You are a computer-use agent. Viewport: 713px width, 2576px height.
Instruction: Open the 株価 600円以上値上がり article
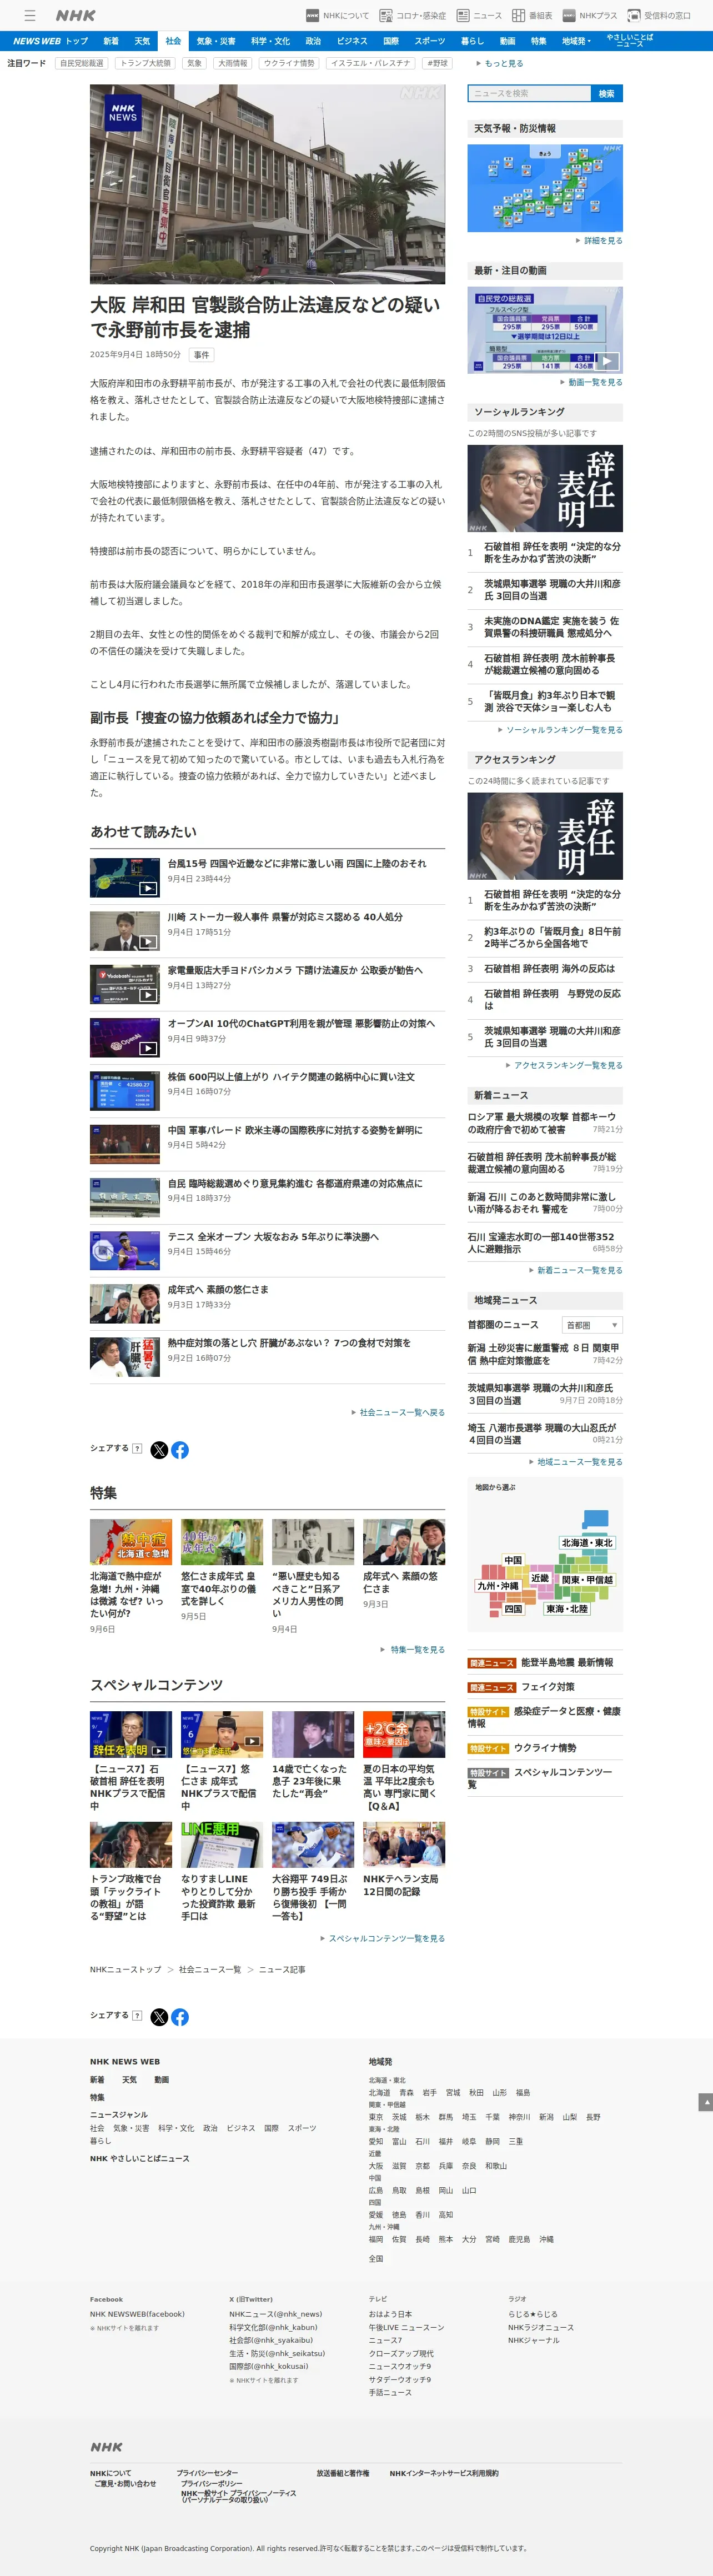pyautogui.click(x=291, y=1077)
